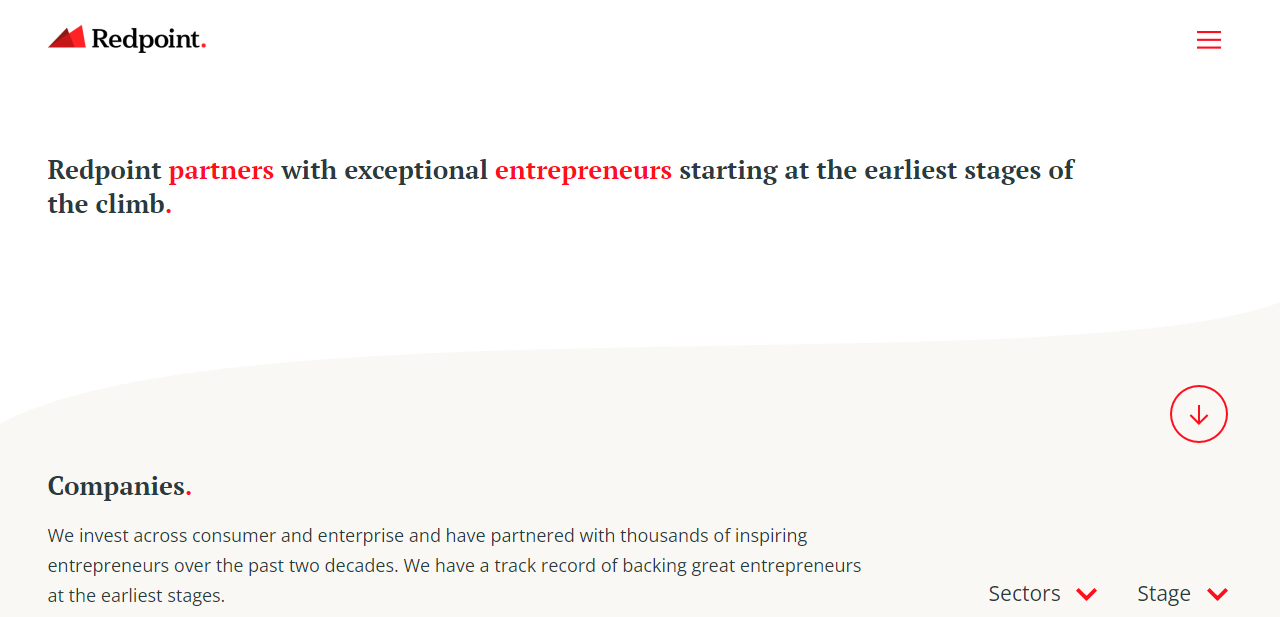Click the words "the climb" in the headline
The height and width of the screenshot is (617, 1280).
click(105, 204)
